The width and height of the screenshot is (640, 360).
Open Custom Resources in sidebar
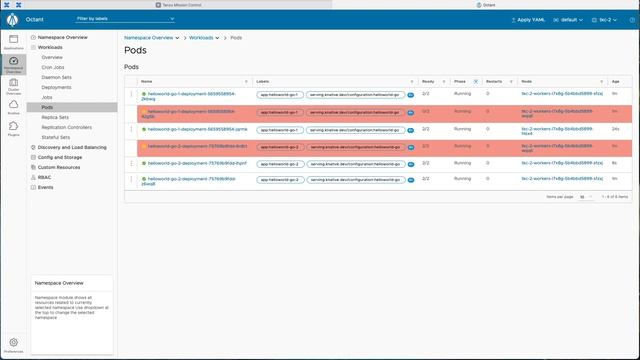click(59, 167)
